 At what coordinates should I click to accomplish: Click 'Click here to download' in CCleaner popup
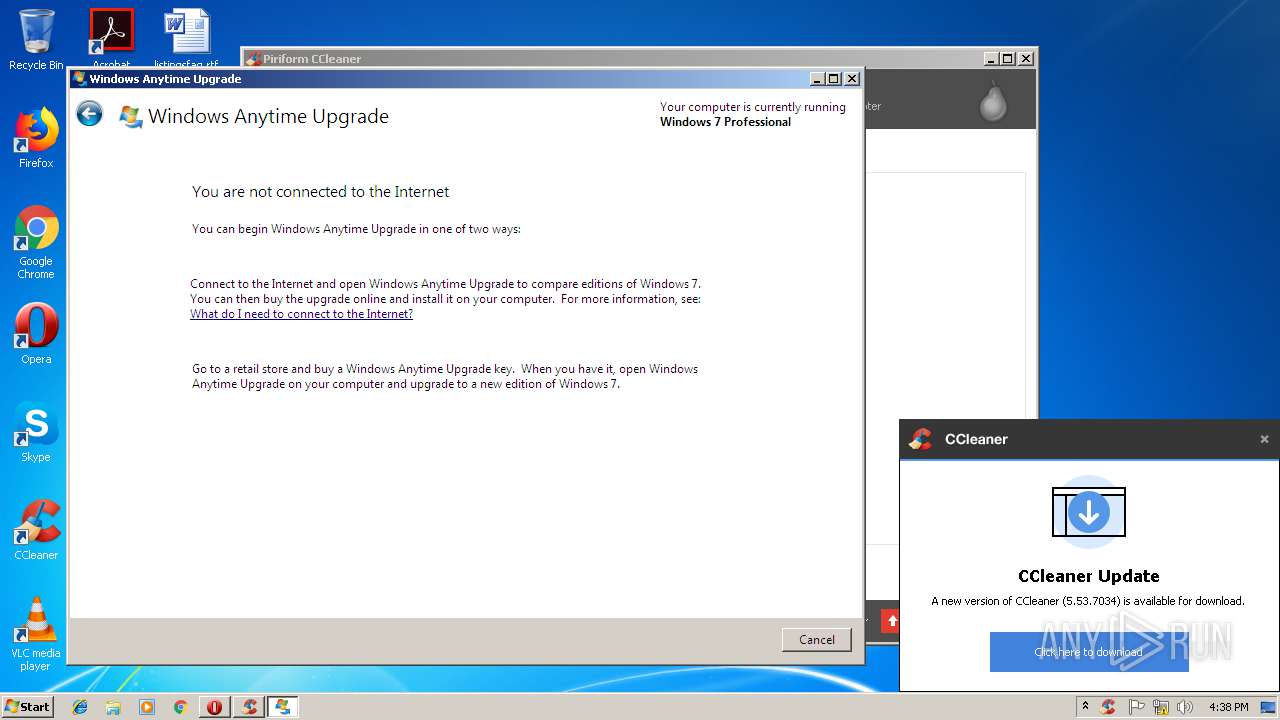pyautogui.click(x=1089, y=652)
